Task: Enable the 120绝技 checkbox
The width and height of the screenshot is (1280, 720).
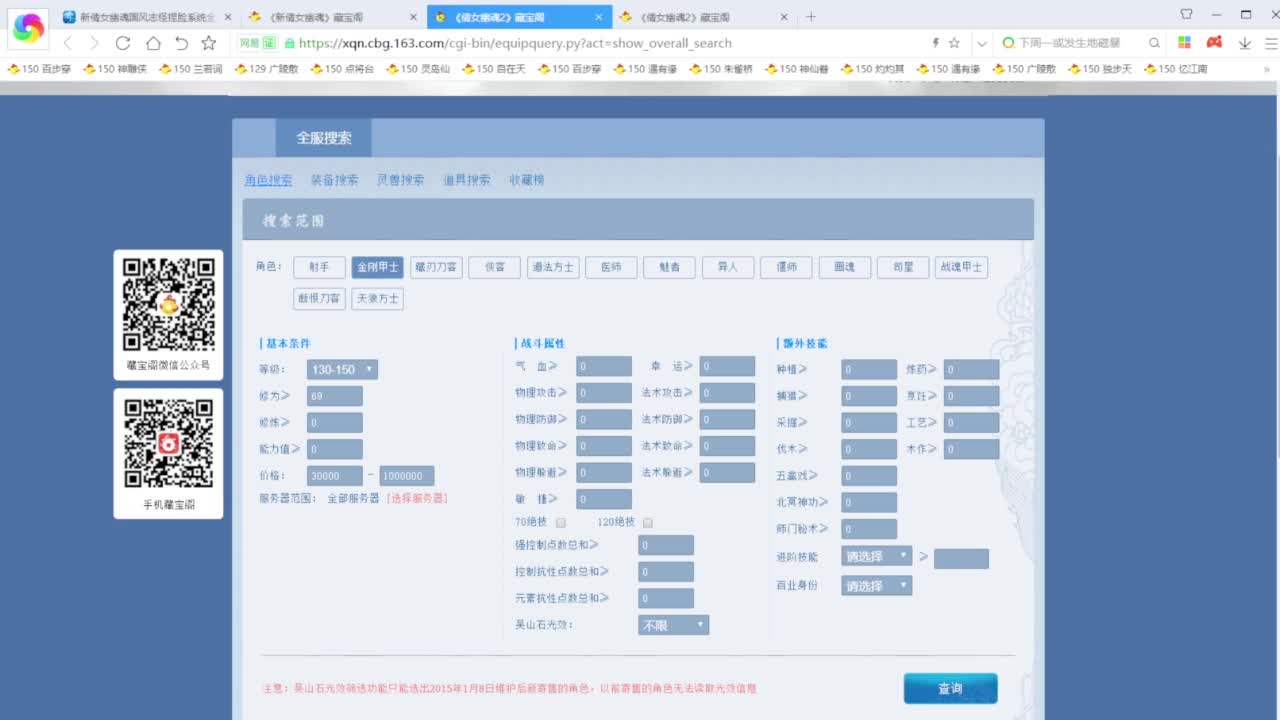Action: (x=647, y=521)
